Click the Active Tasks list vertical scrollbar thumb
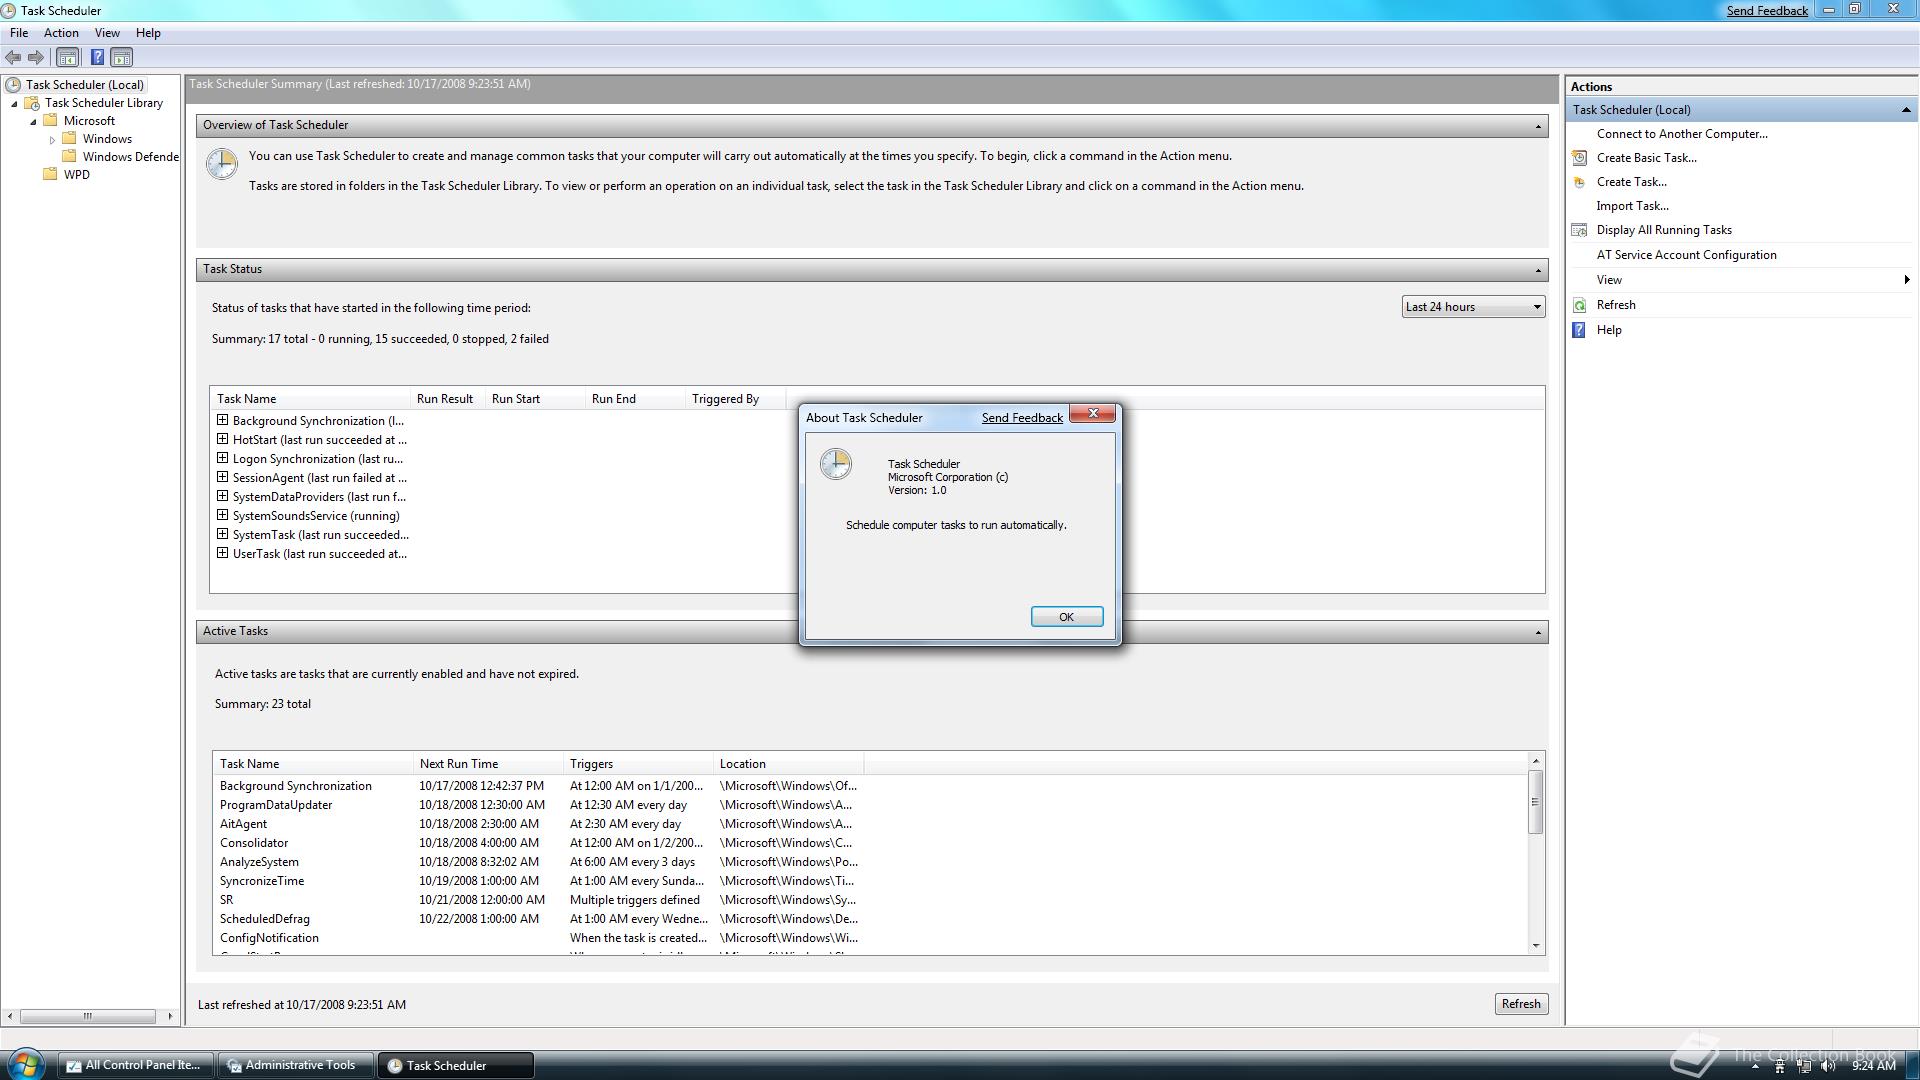 [x=1536, y=801]
